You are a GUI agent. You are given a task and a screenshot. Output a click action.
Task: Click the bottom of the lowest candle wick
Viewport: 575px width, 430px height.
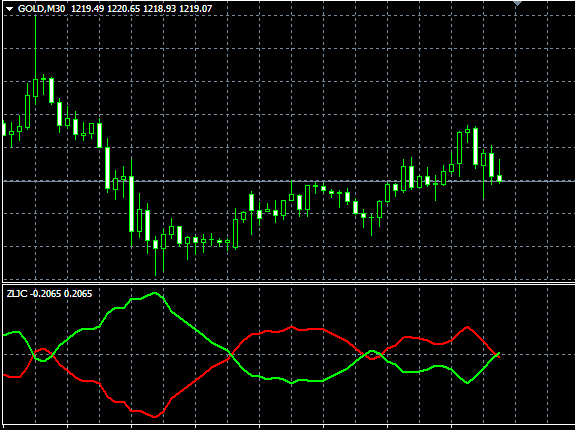tap(155, 275)
